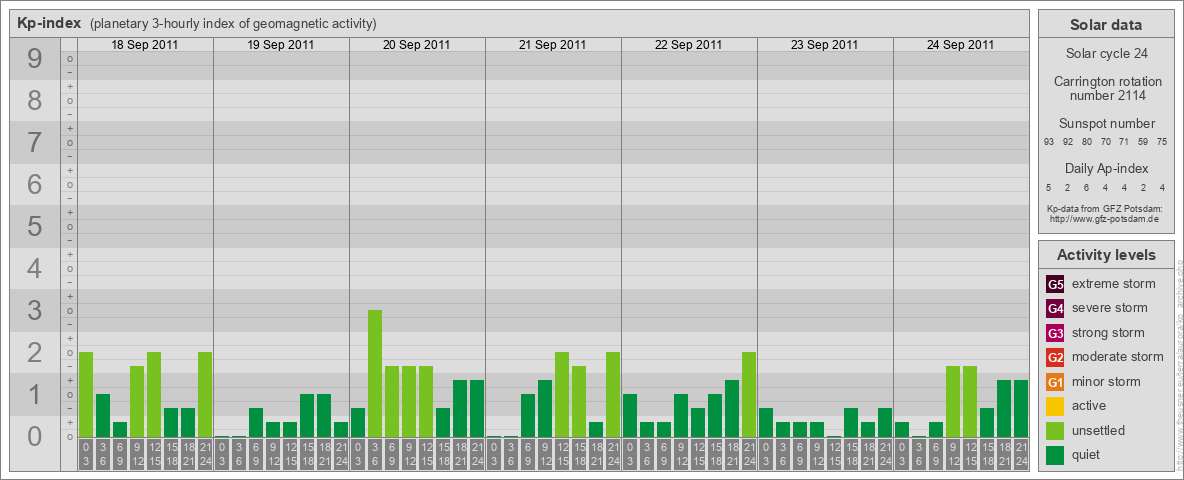Image resolution: width=1184 pixels, height=480 pixels.
Task: Open the http://www.gfz-potsdam.de link
Action: tap(1105, 219)
